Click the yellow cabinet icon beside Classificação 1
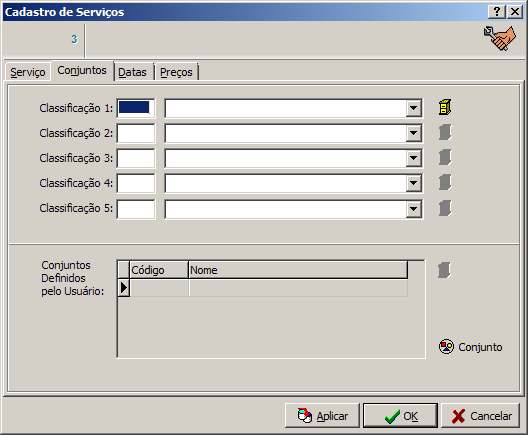This screenshot has width=528, height=435. (445, 108)
